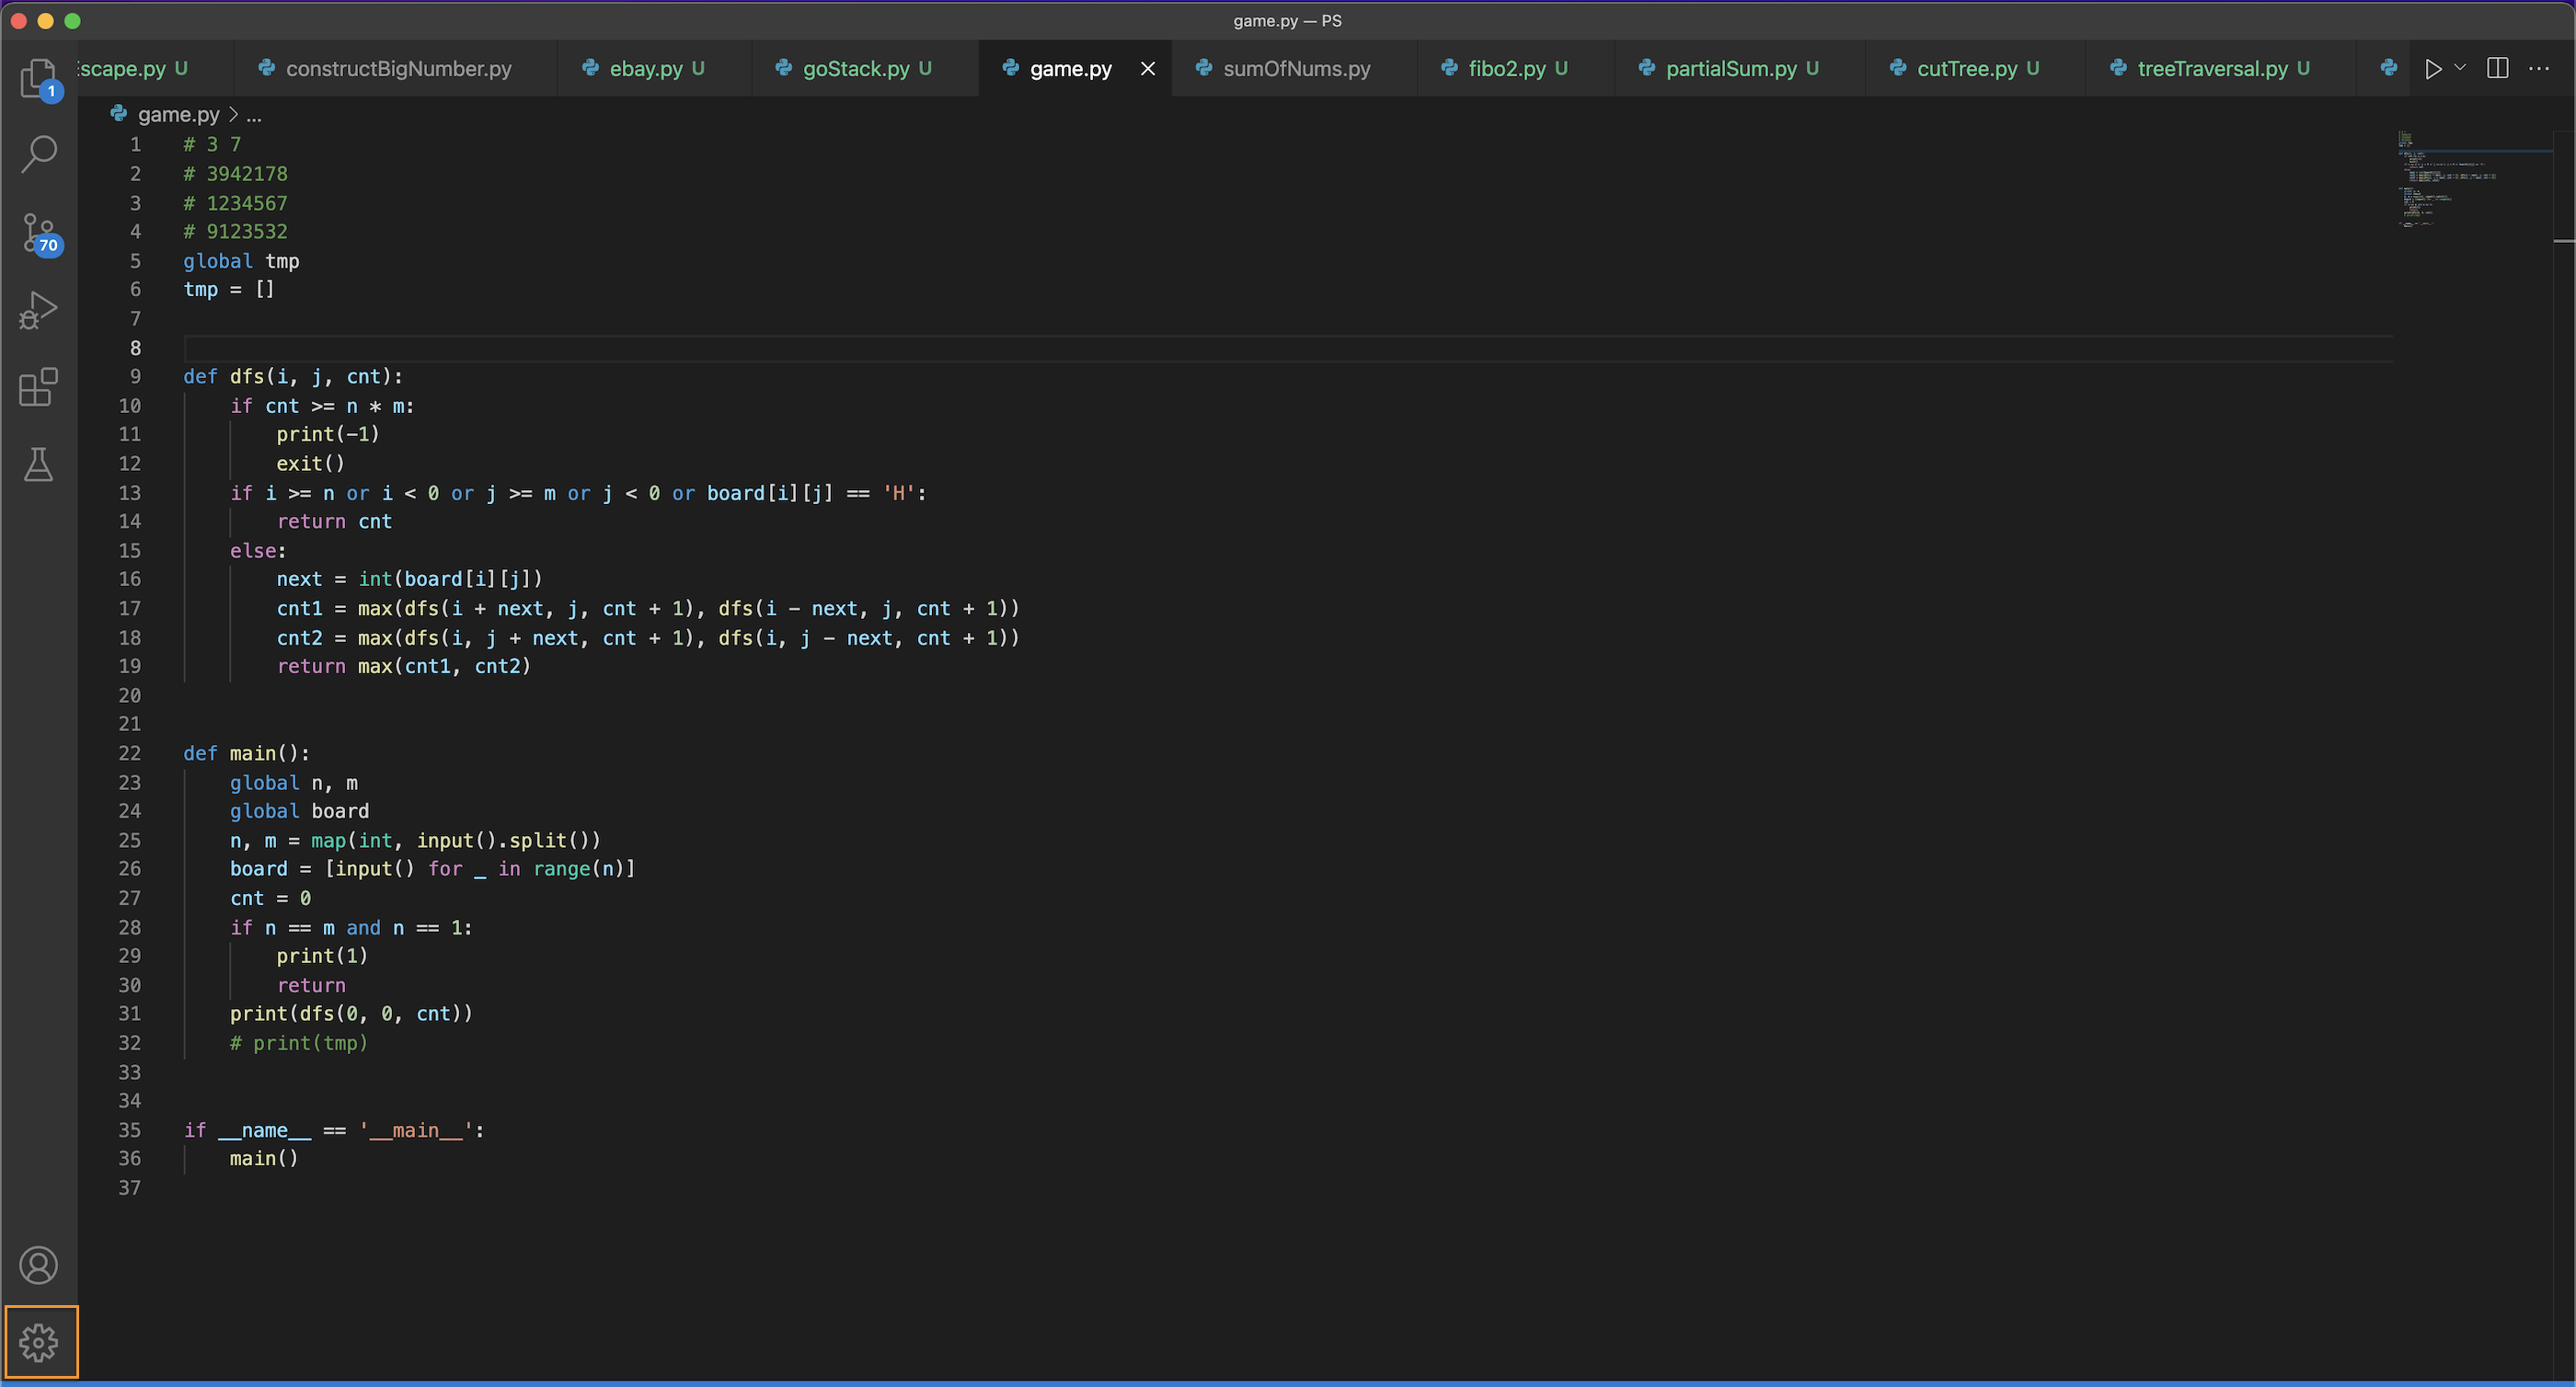Toggle split editor right
This screenshot has height=1387, width=2576.
[x=2497, y=68]
